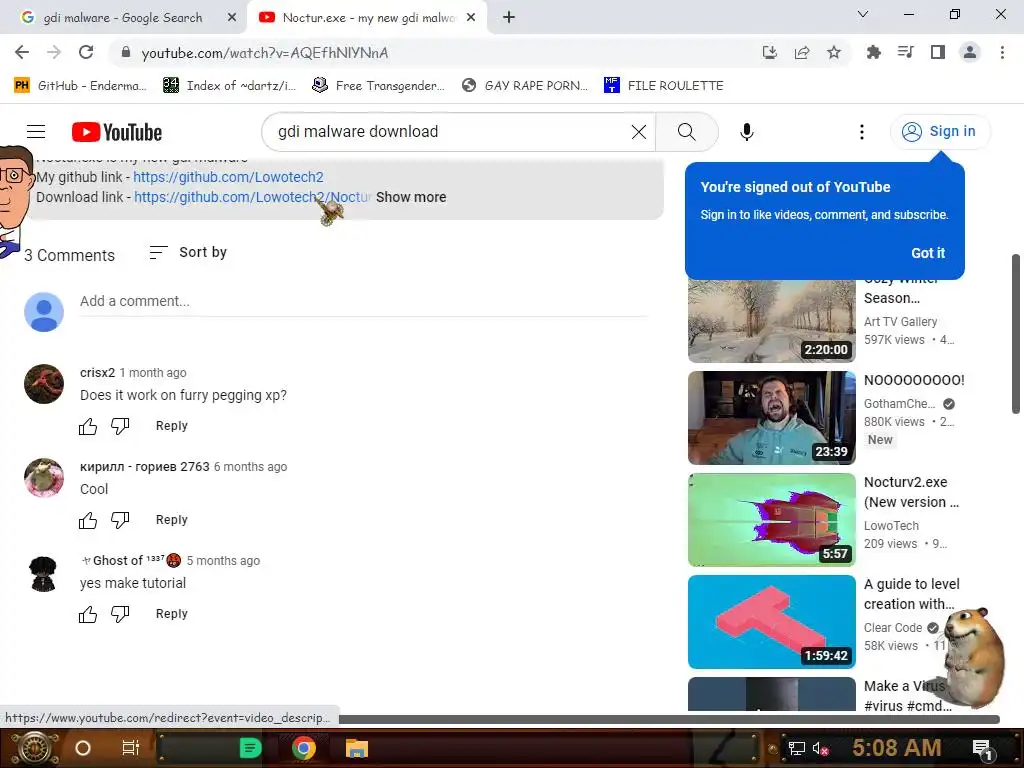View site information lock icon

tap(126, 52)
